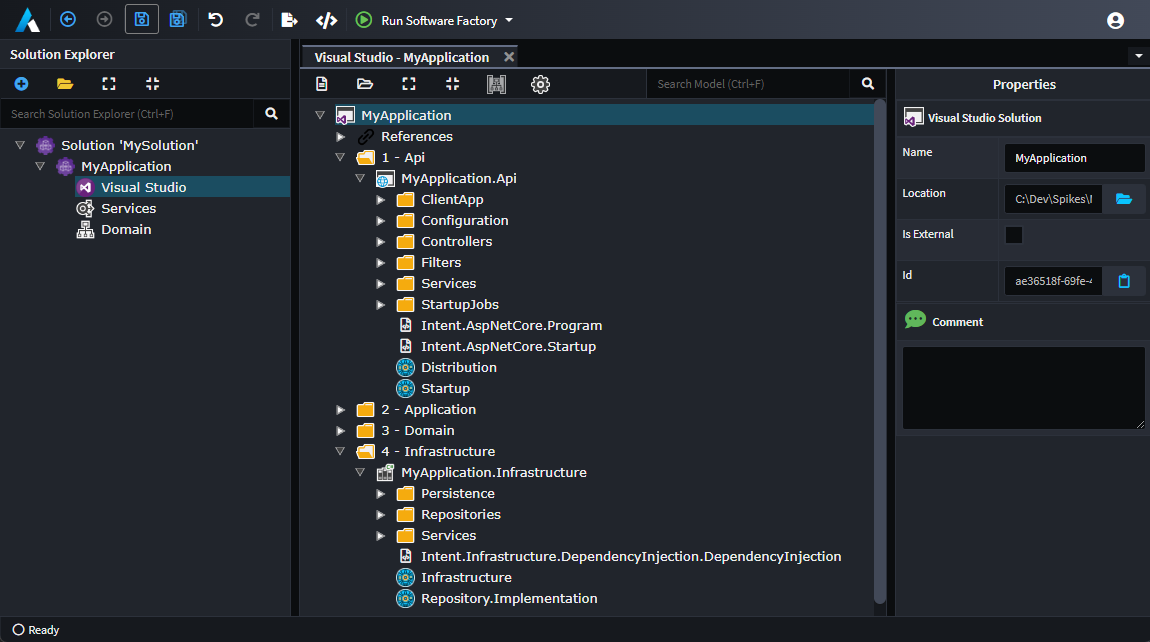Open the code view icon
1150x642 pixels.
click(326, 20)
